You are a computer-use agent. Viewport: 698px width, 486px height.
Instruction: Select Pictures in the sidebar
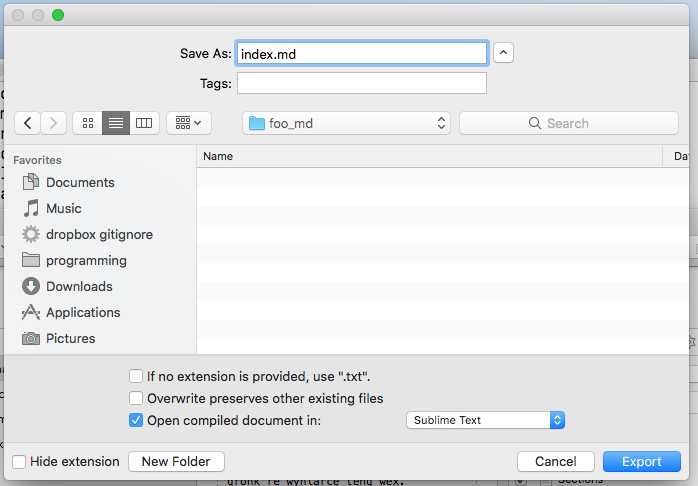70,338
